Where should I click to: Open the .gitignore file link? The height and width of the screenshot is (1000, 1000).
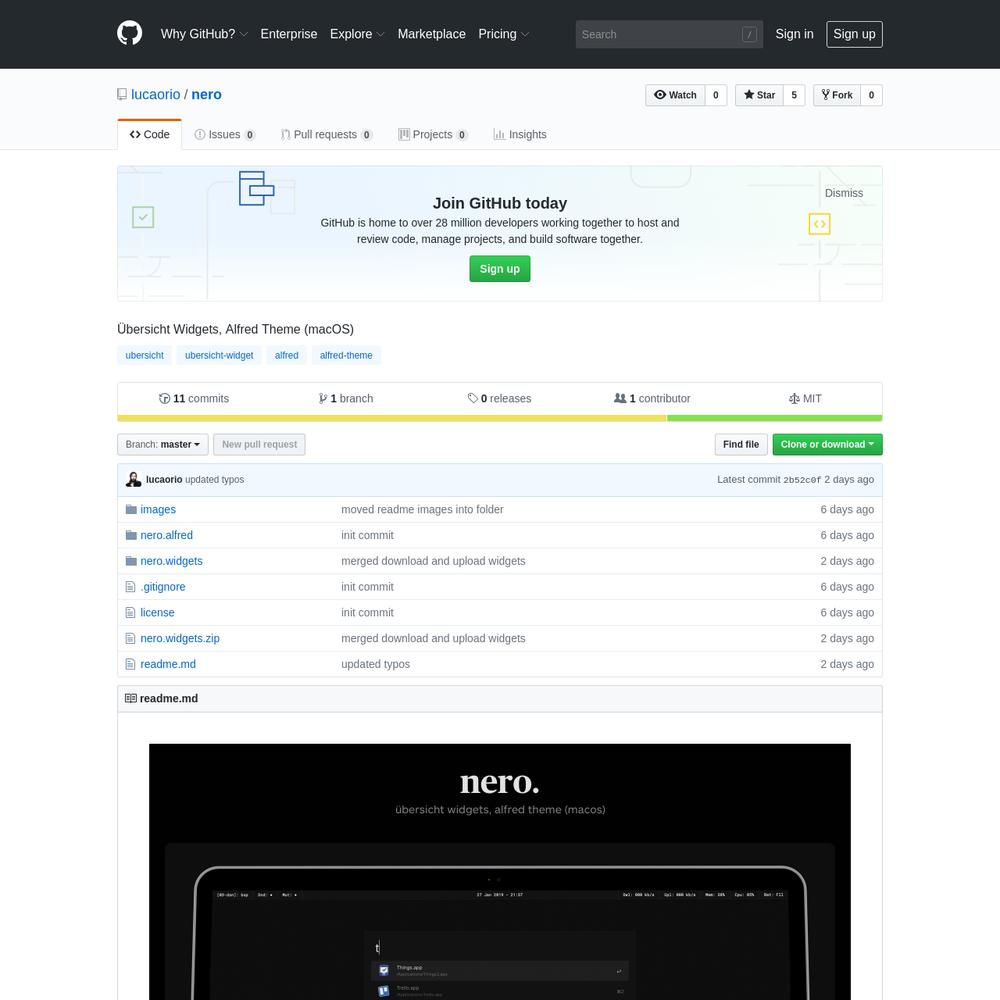[163, 587]
